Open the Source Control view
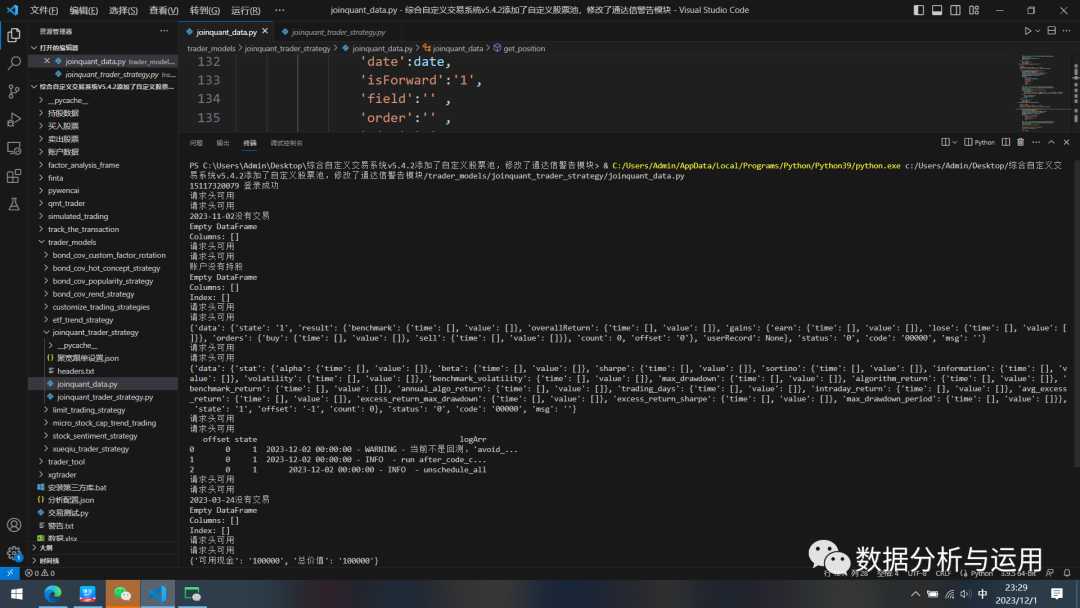Image resolution: width=1080 pixels, height=608 pixels. pyautogui.click(x=14, y=91)
